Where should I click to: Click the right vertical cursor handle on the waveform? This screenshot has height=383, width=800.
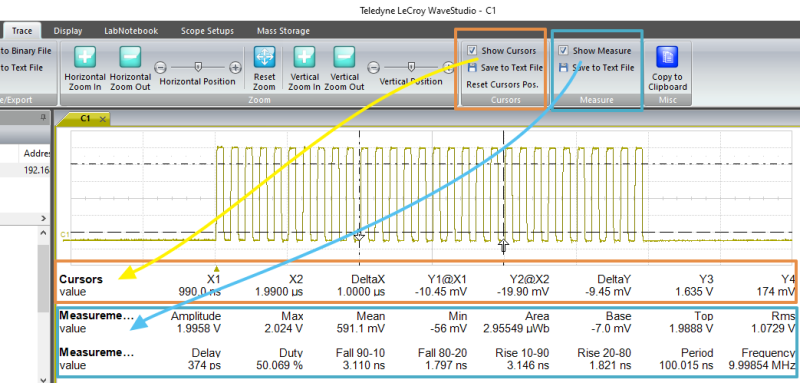504,246
